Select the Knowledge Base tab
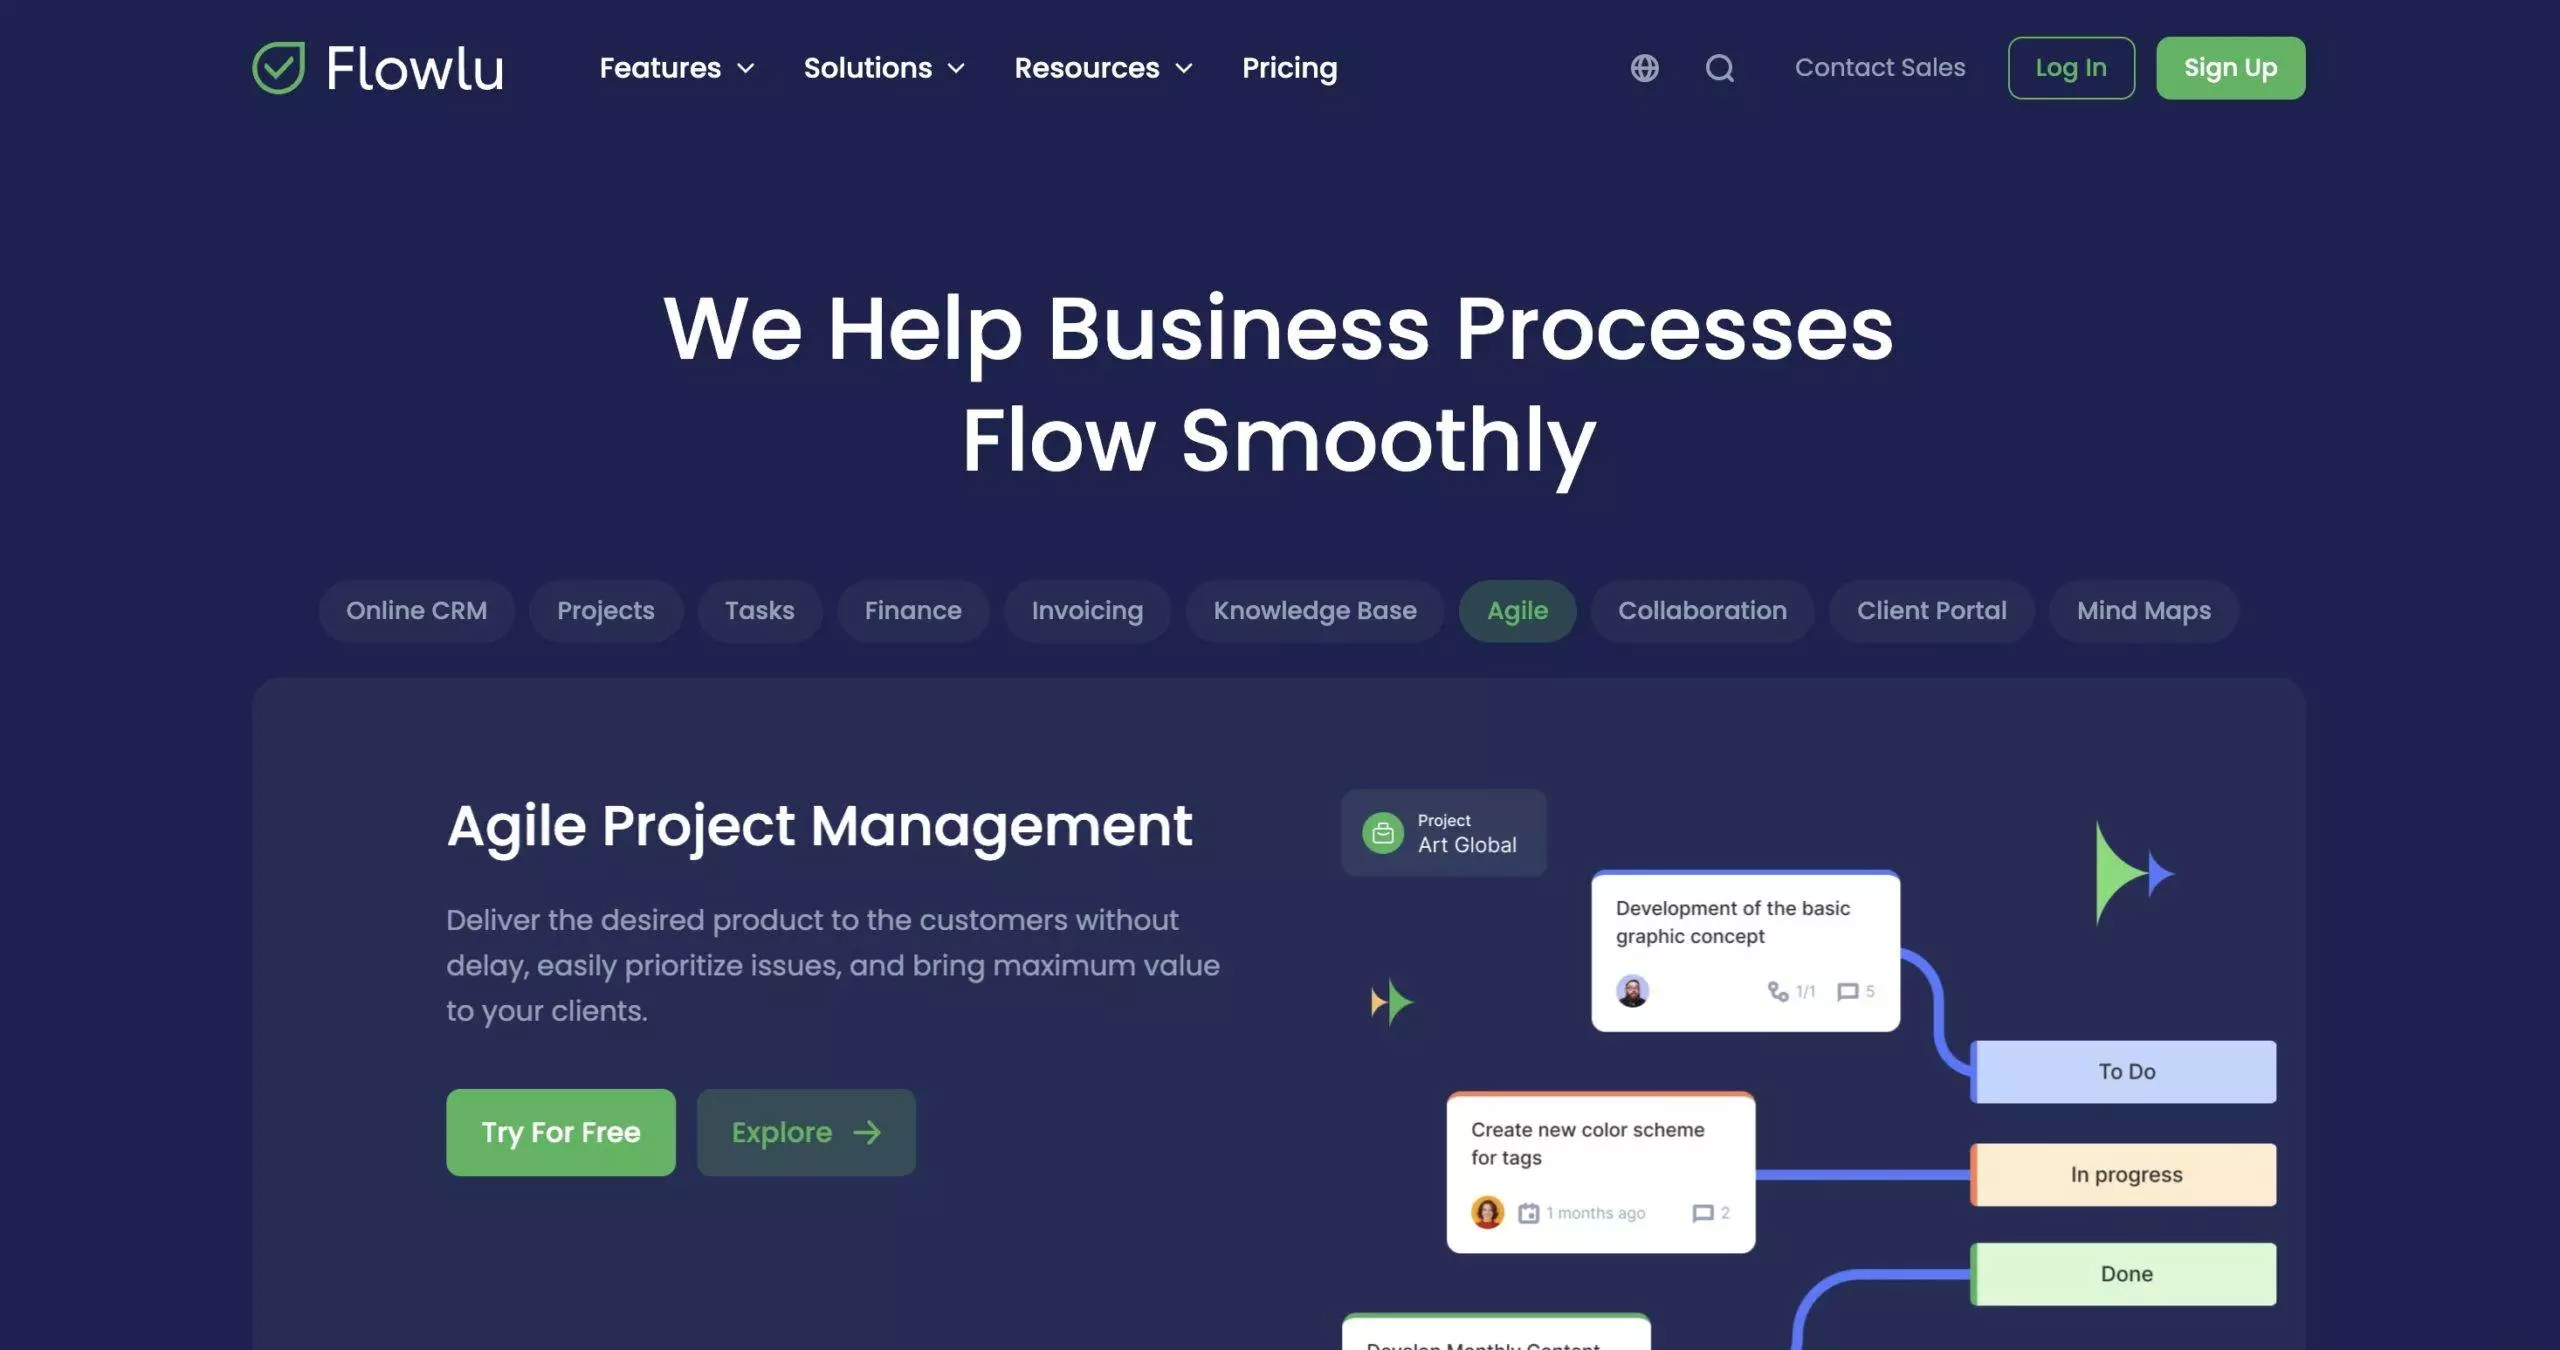The image size is (2560, 1350). 1314,610
